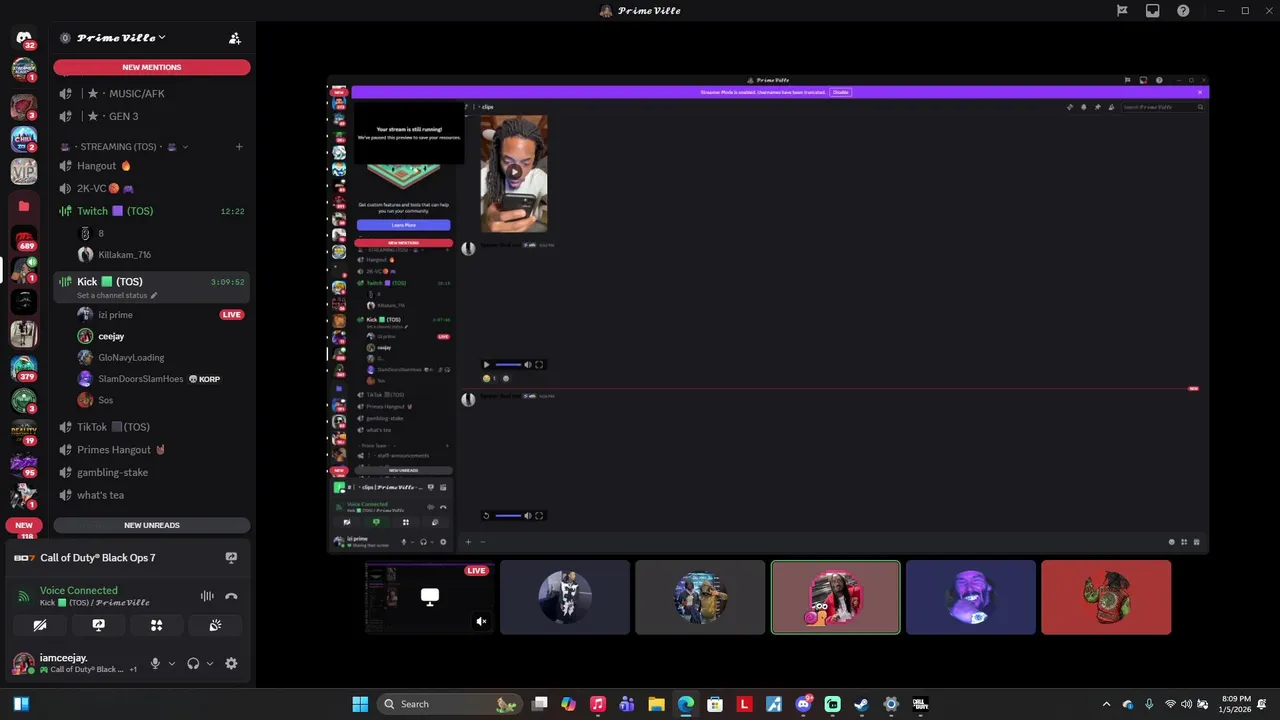
Task: Open user settings gear
Action: click(x=231, y=664)
